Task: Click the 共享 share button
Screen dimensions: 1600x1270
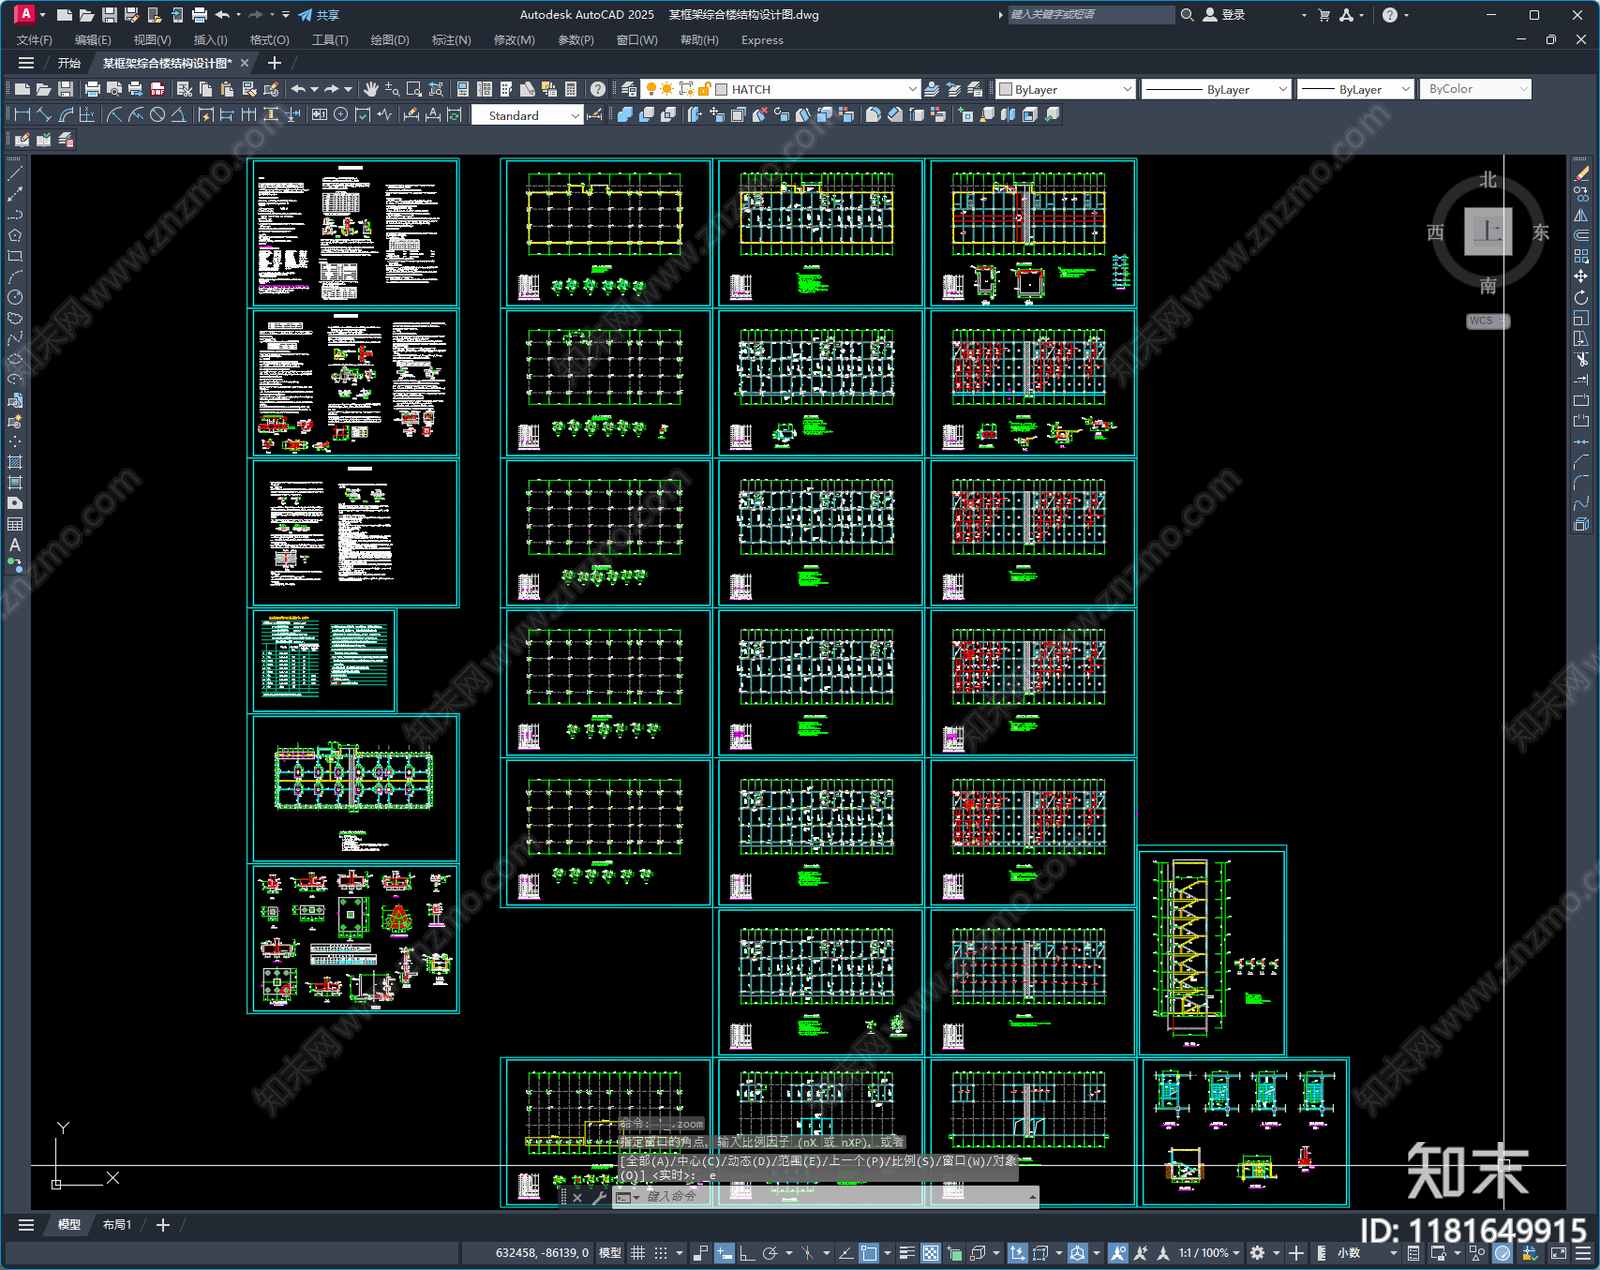Action: (319, 15)
